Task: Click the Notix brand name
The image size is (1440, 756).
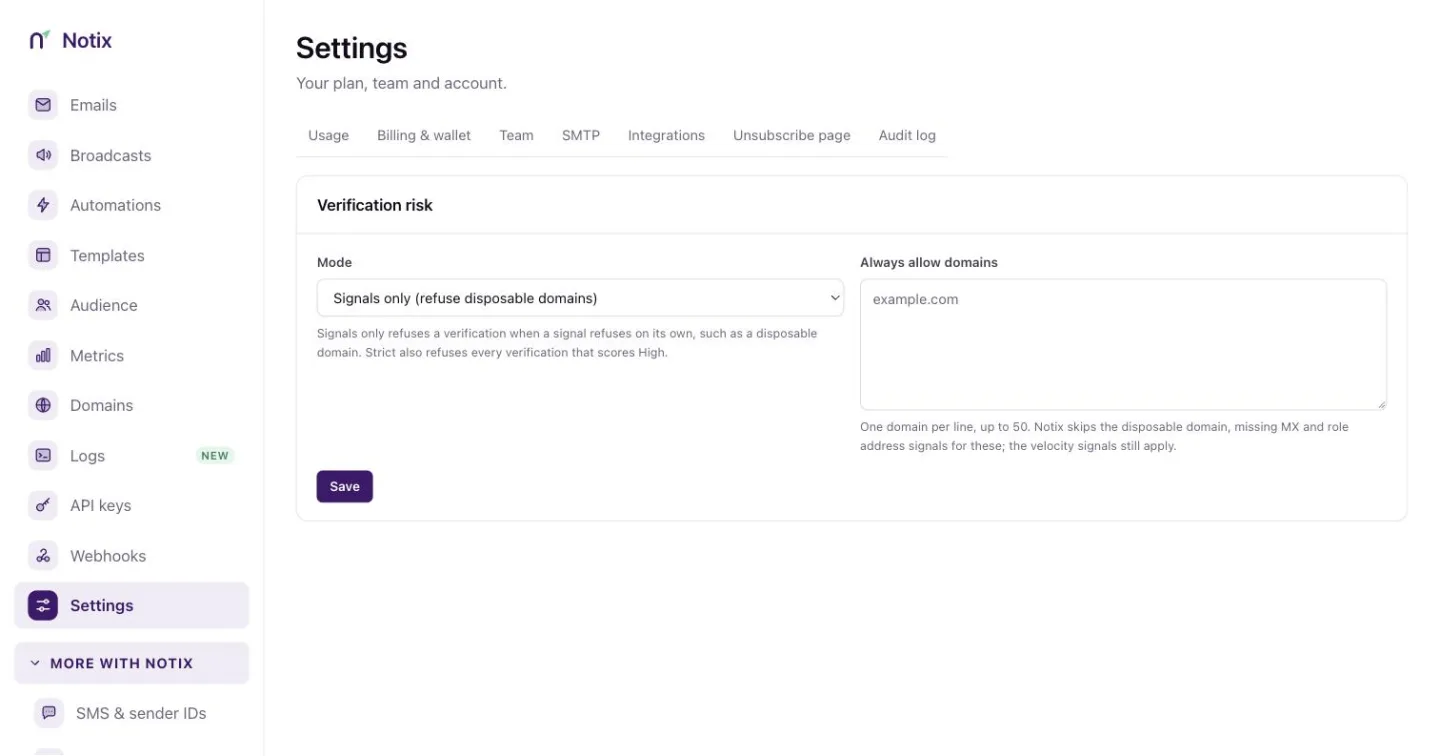Action: tap(87, 40)
